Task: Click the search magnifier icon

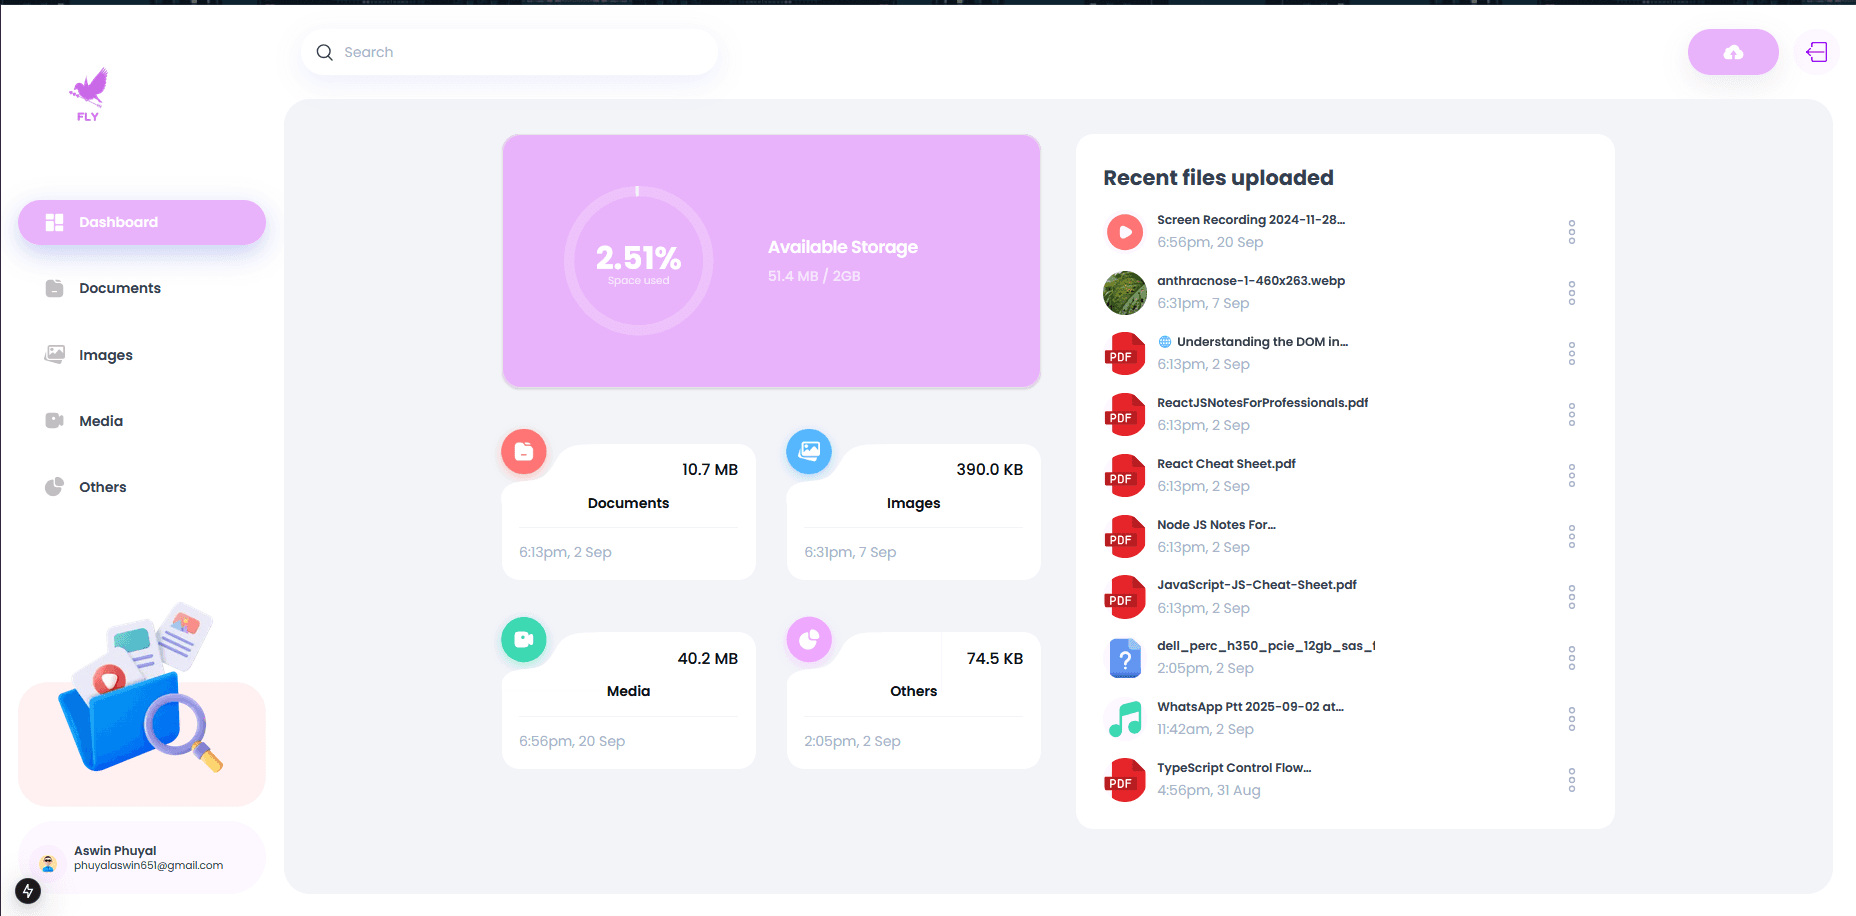Action: pyautogui.click(x=324, y=51)
